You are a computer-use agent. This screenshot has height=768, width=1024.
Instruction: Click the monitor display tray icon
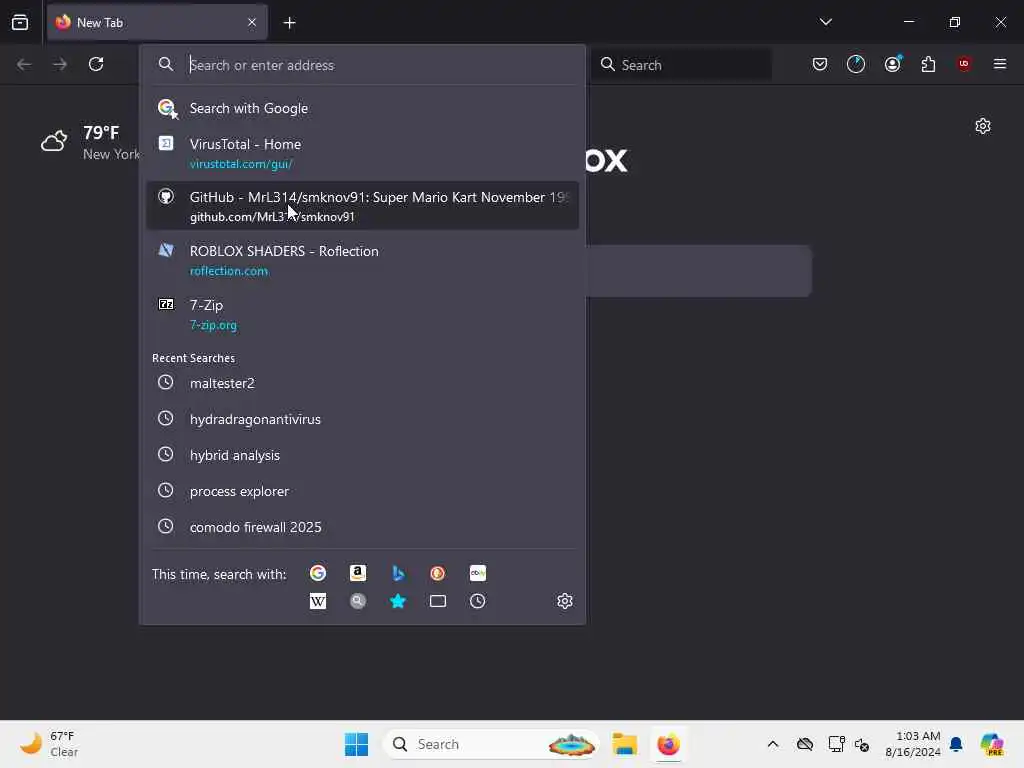[836, 744]
